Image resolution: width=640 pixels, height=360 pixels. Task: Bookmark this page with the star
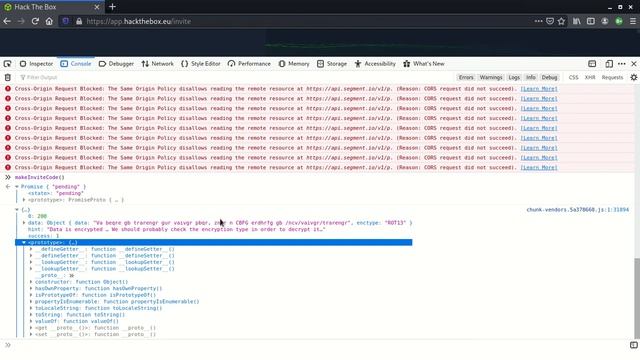pyautogui.click(x=561, y=21)
